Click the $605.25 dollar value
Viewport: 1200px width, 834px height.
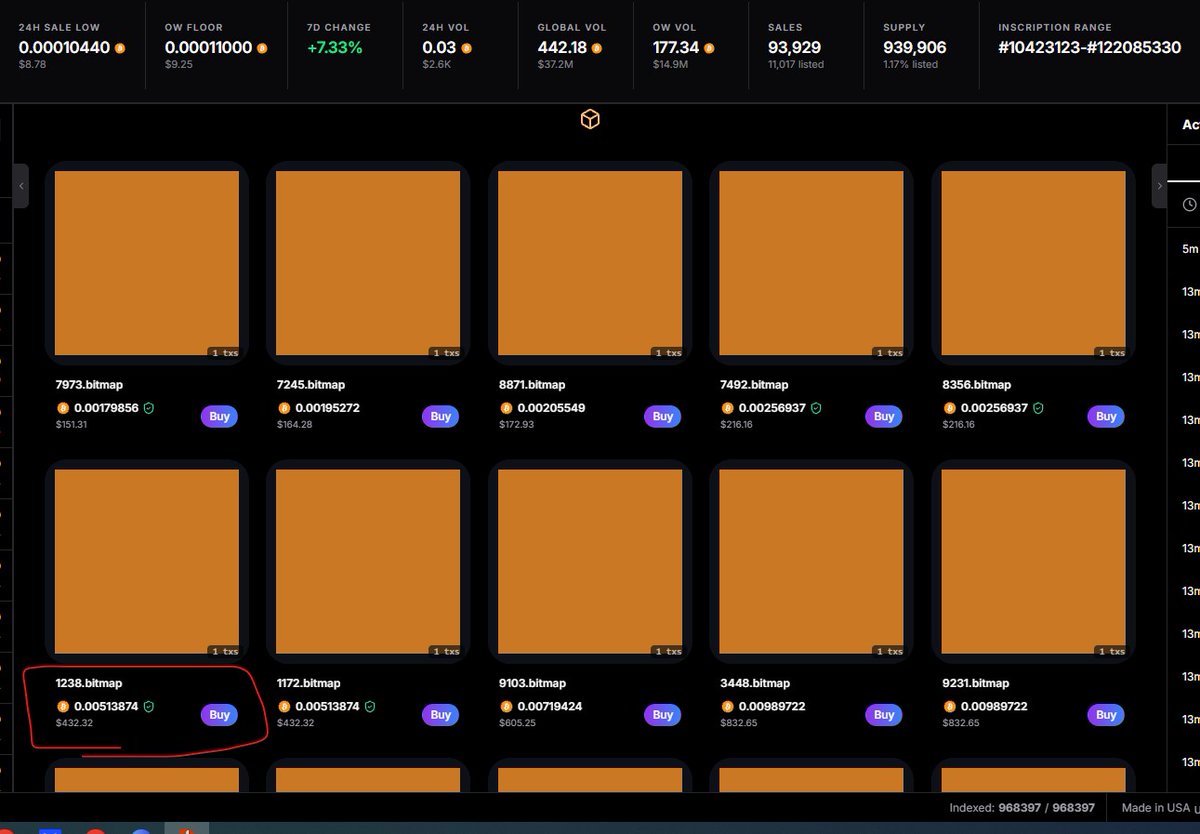pyautogui.click(x=516, y=724)
